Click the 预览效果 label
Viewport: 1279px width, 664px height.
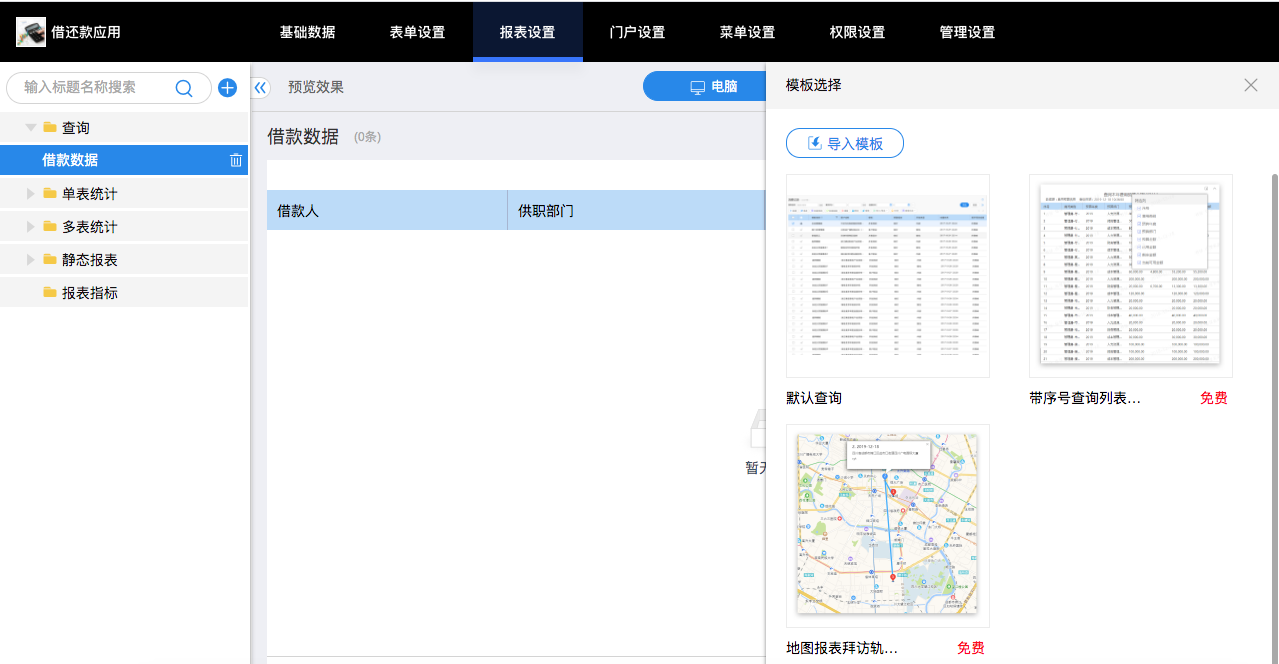[x=316, y=87]
